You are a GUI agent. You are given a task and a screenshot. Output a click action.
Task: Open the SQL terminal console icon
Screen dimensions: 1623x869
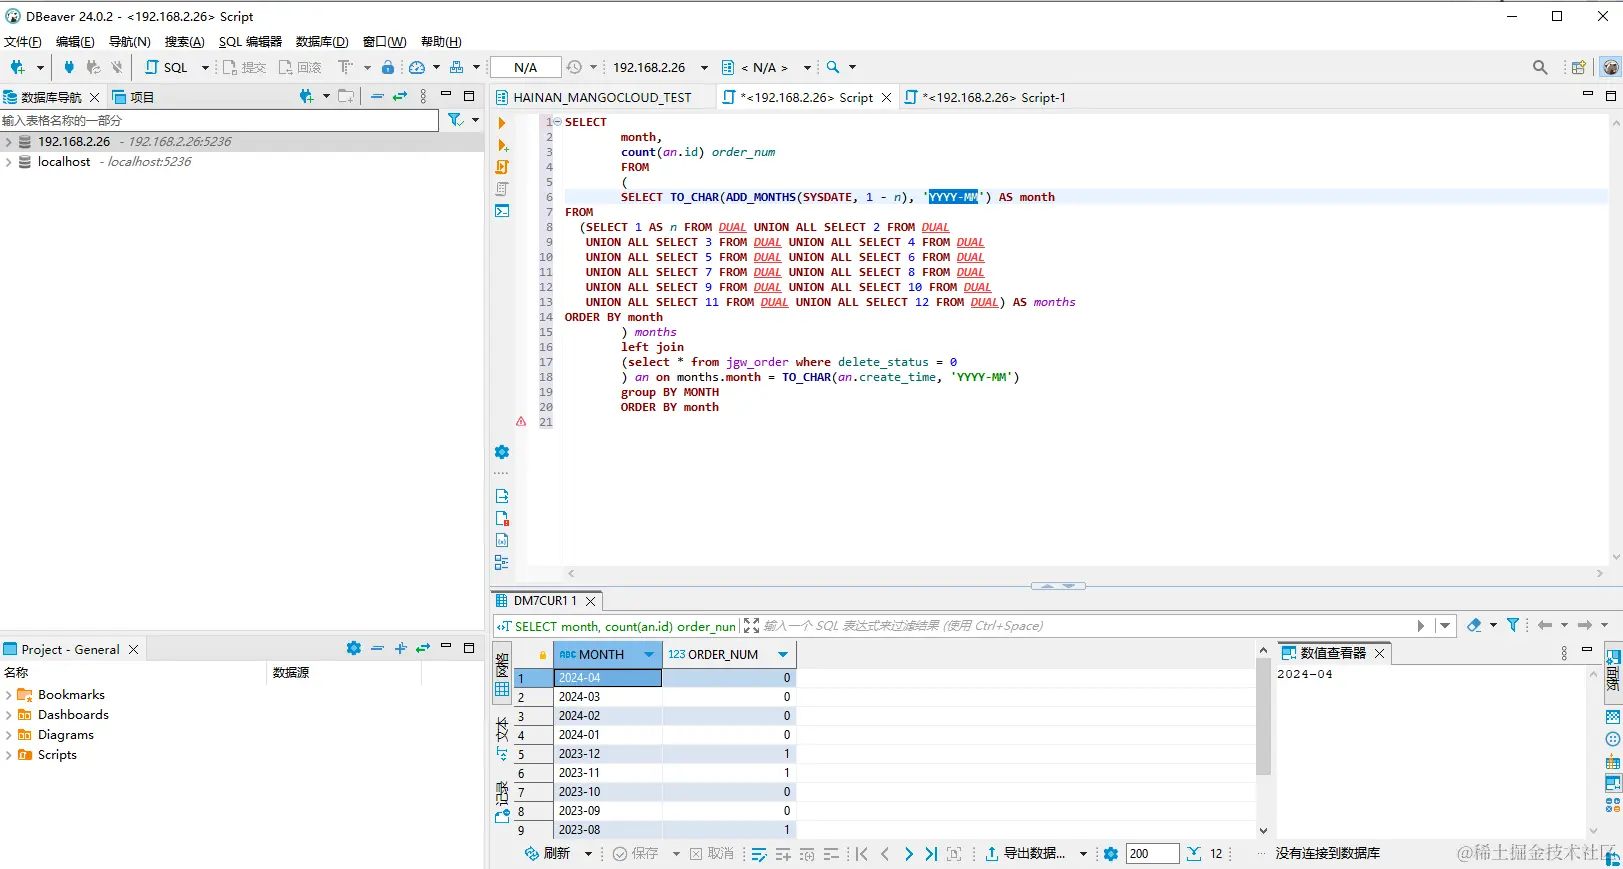502,211
